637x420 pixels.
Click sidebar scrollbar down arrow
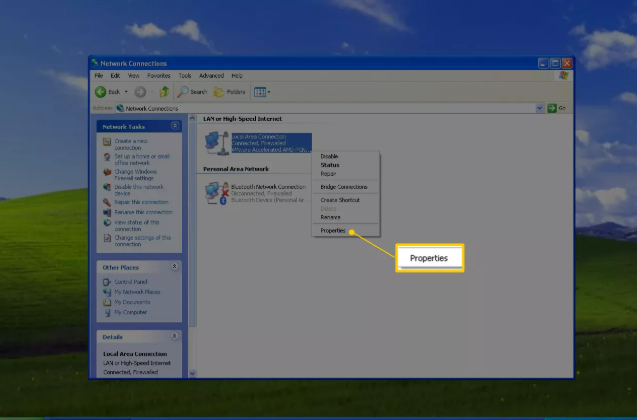click(193, 373)
